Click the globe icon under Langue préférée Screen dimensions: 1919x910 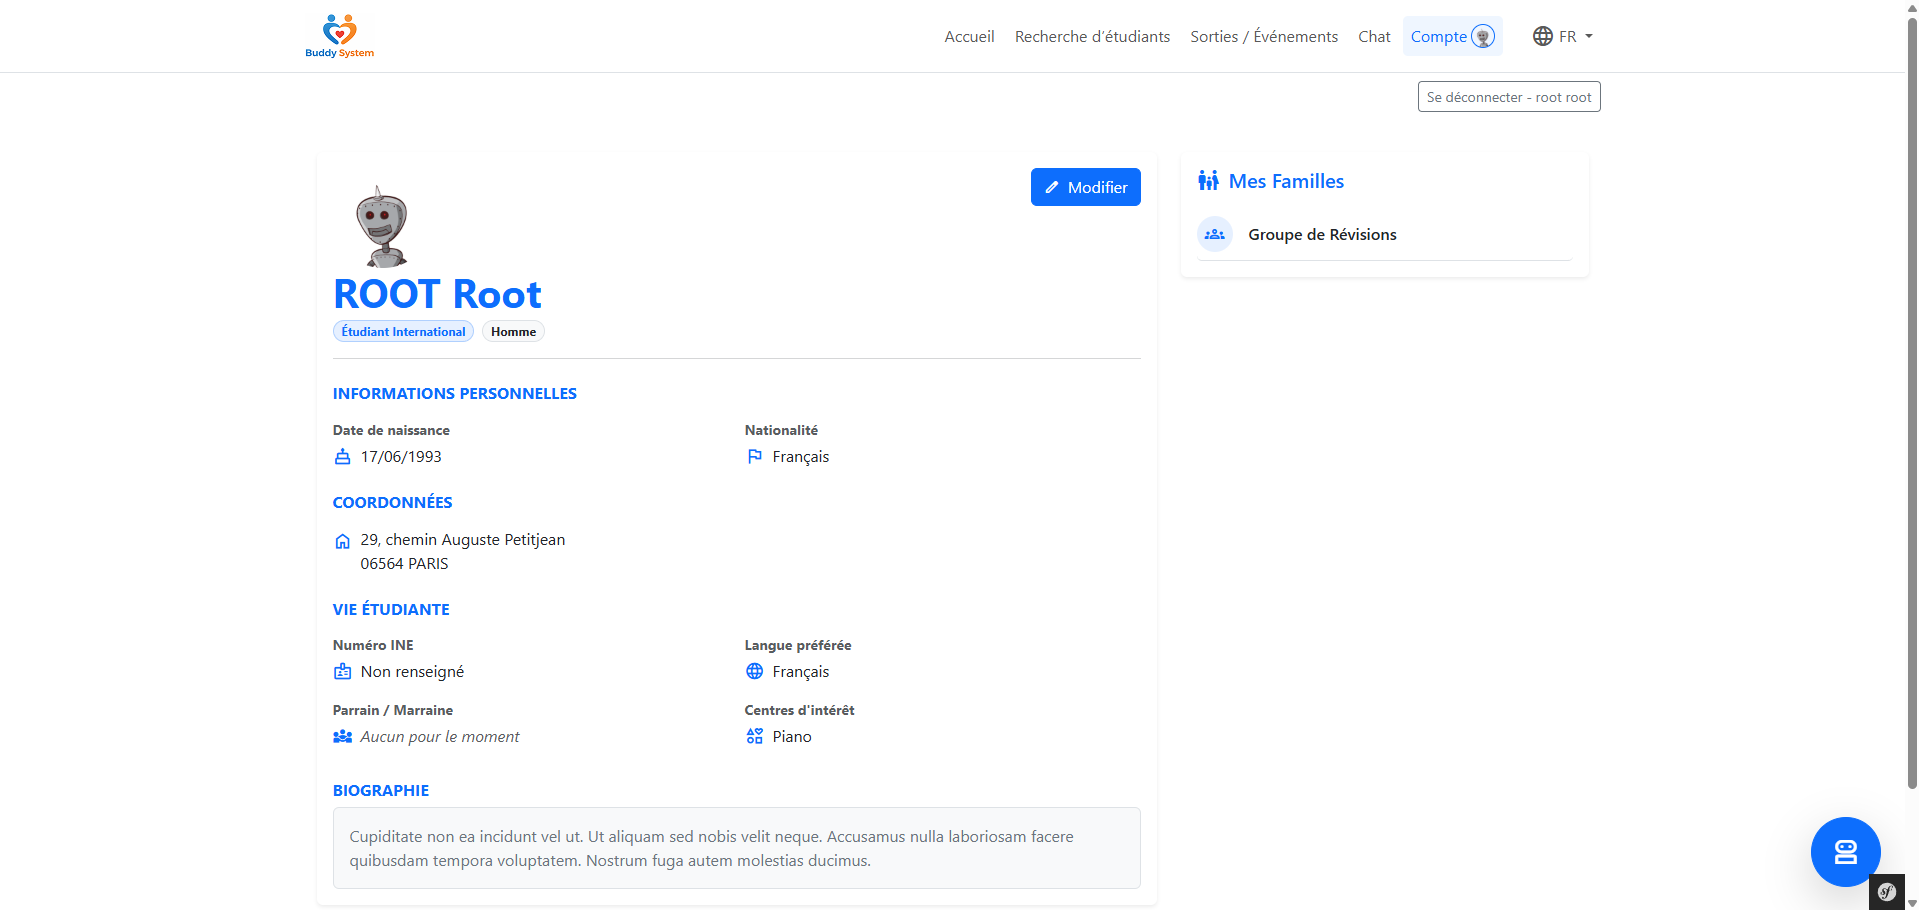coord(755,672)
